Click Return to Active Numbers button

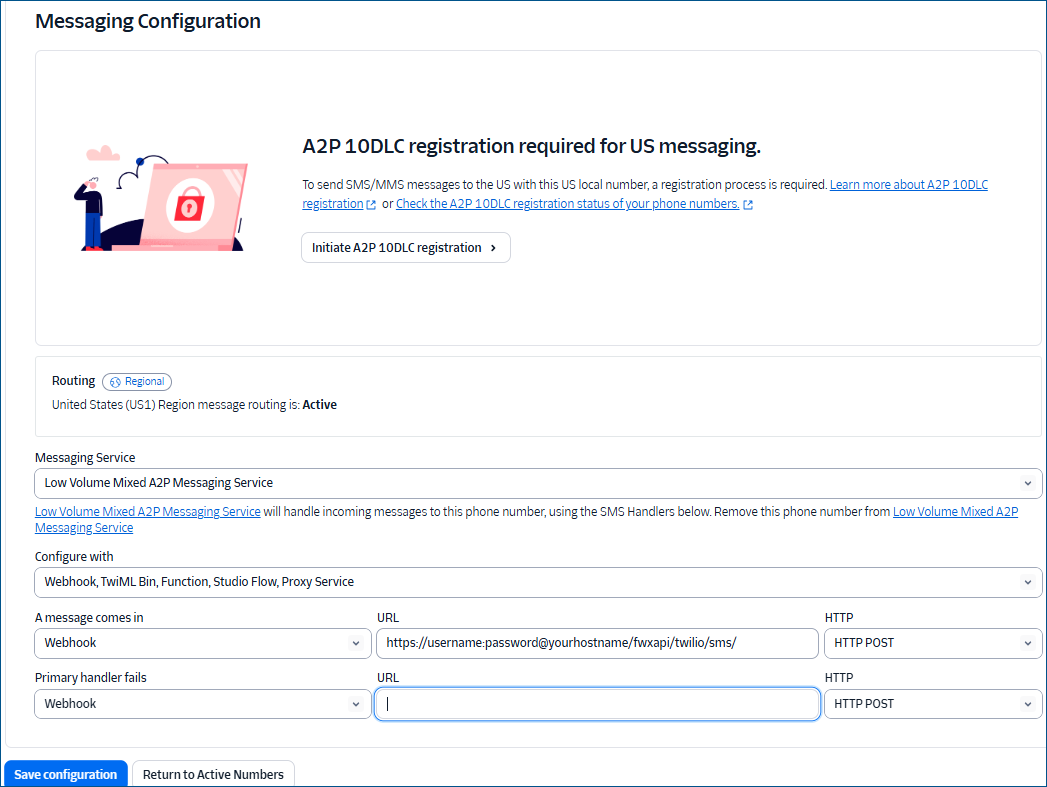coord(213,774)
